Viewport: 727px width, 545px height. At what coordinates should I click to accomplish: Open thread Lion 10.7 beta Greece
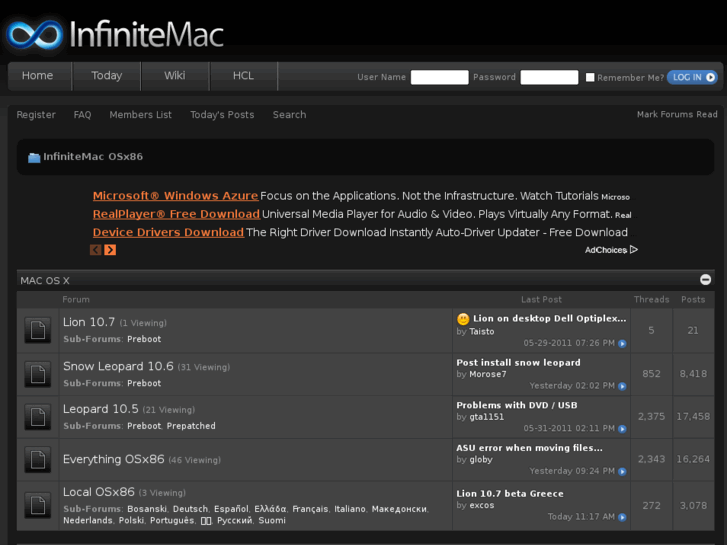(510, 494)
